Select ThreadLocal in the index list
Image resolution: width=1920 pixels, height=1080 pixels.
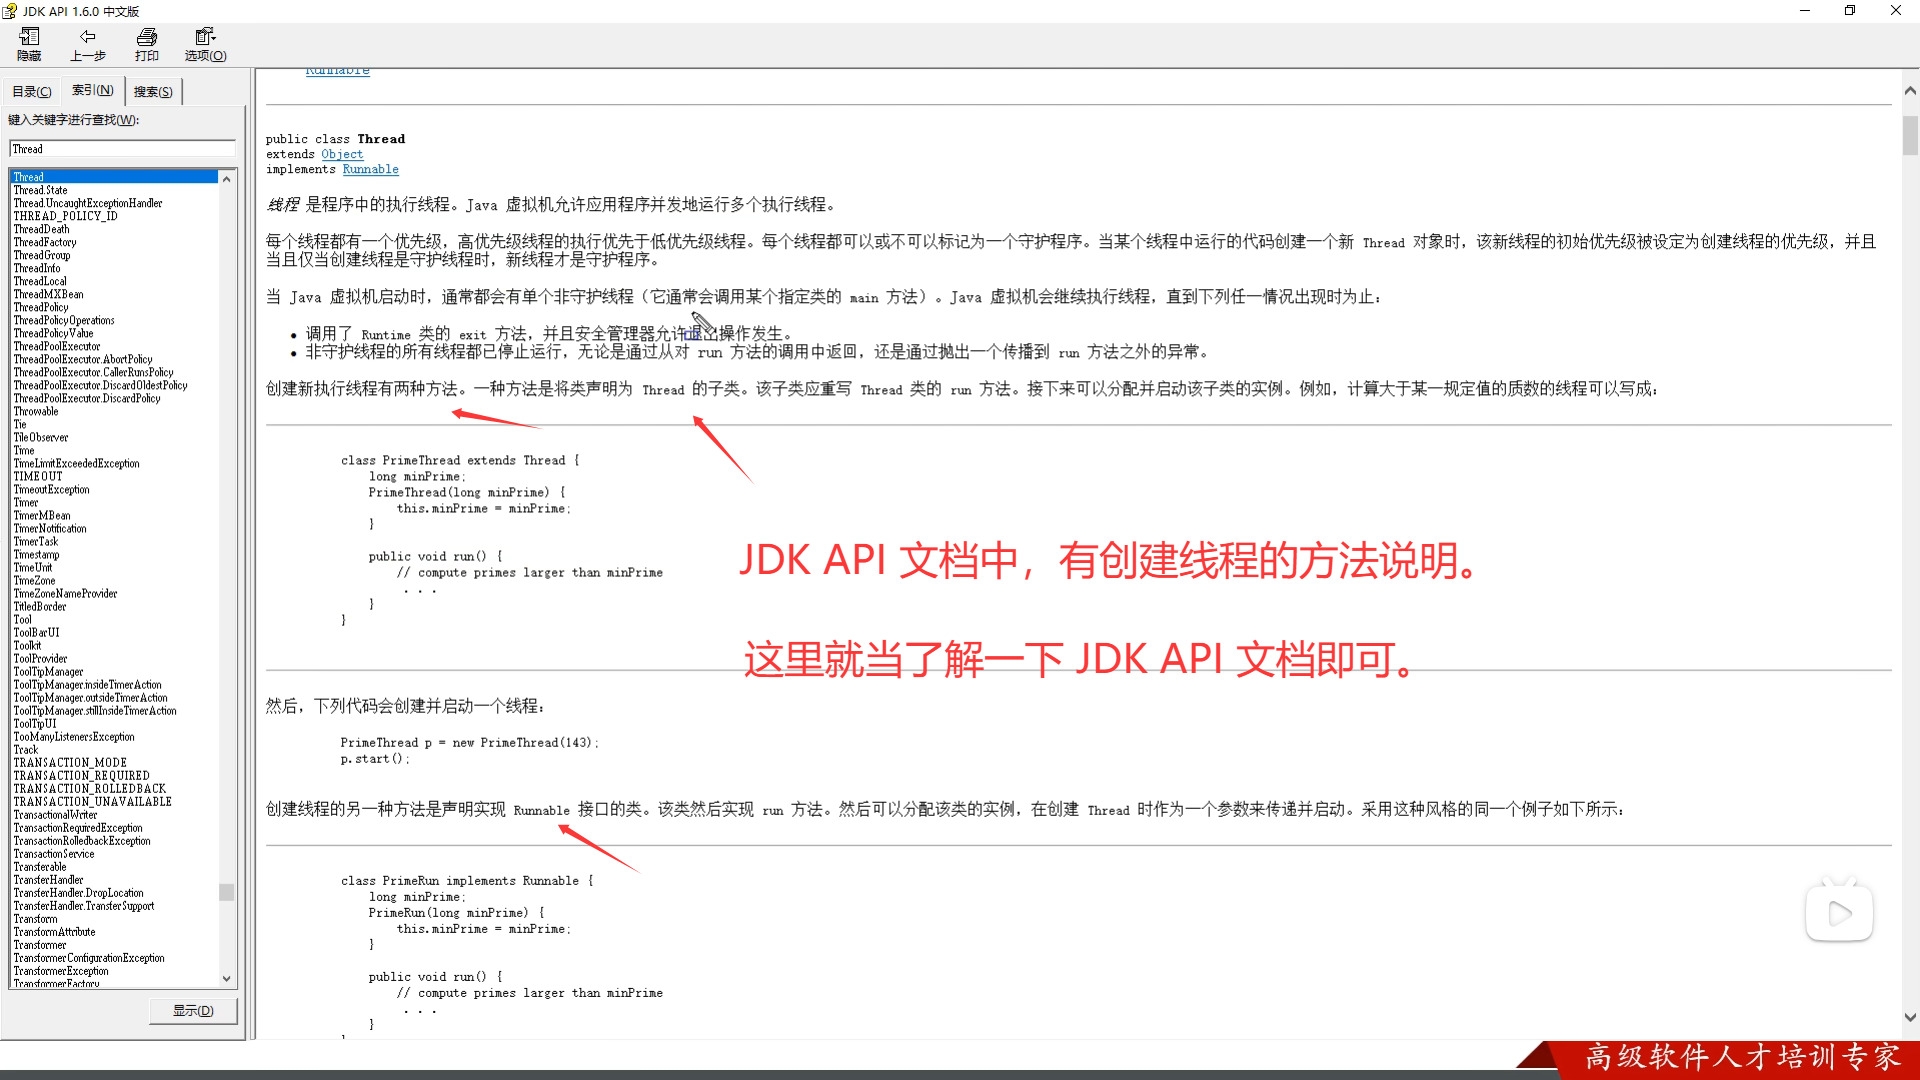[40, 281]
